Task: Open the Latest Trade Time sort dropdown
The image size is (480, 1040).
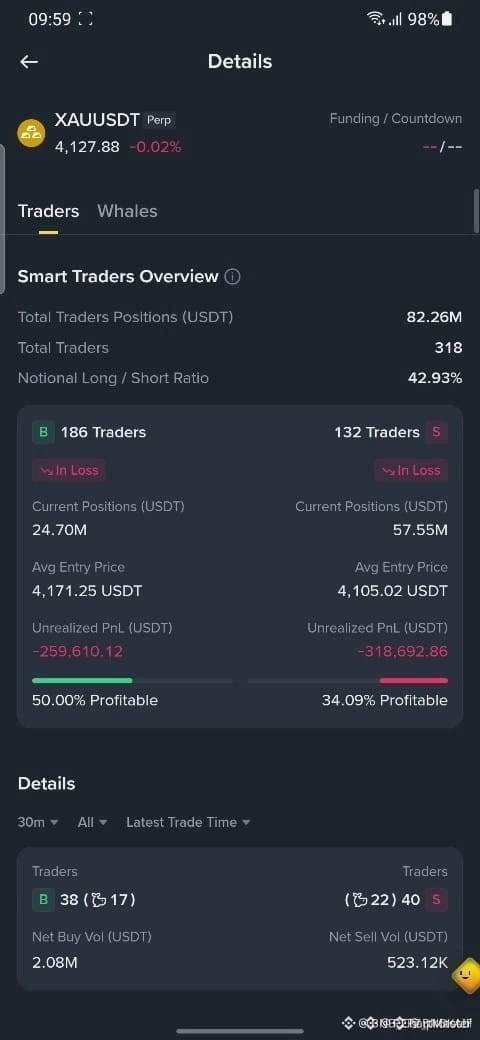Action: (188, 822)
